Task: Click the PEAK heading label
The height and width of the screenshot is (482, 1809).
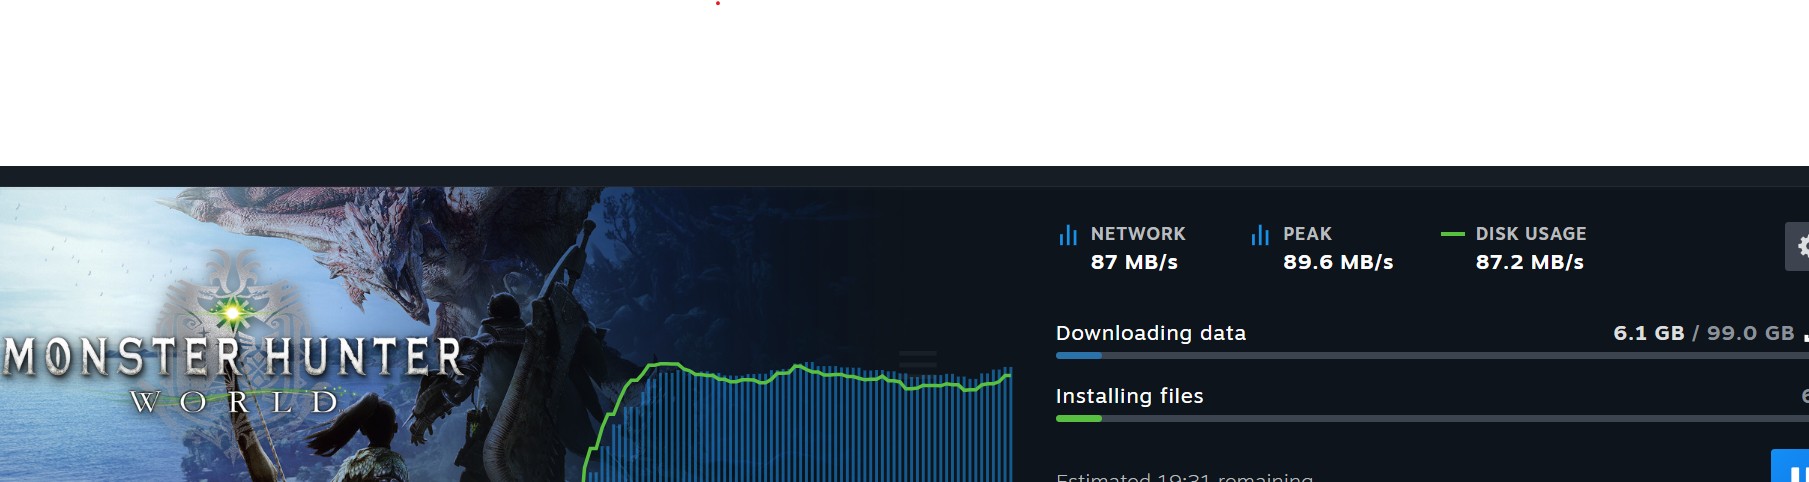Action: [1307, 234]
